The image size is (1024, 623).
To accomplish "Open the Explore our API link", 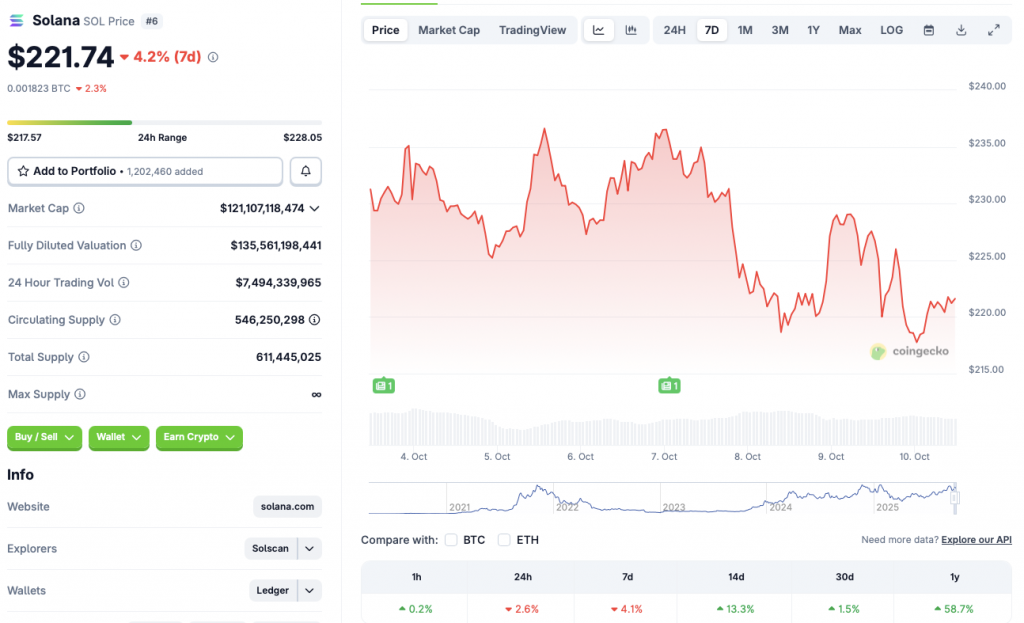I will coord(976,540).
